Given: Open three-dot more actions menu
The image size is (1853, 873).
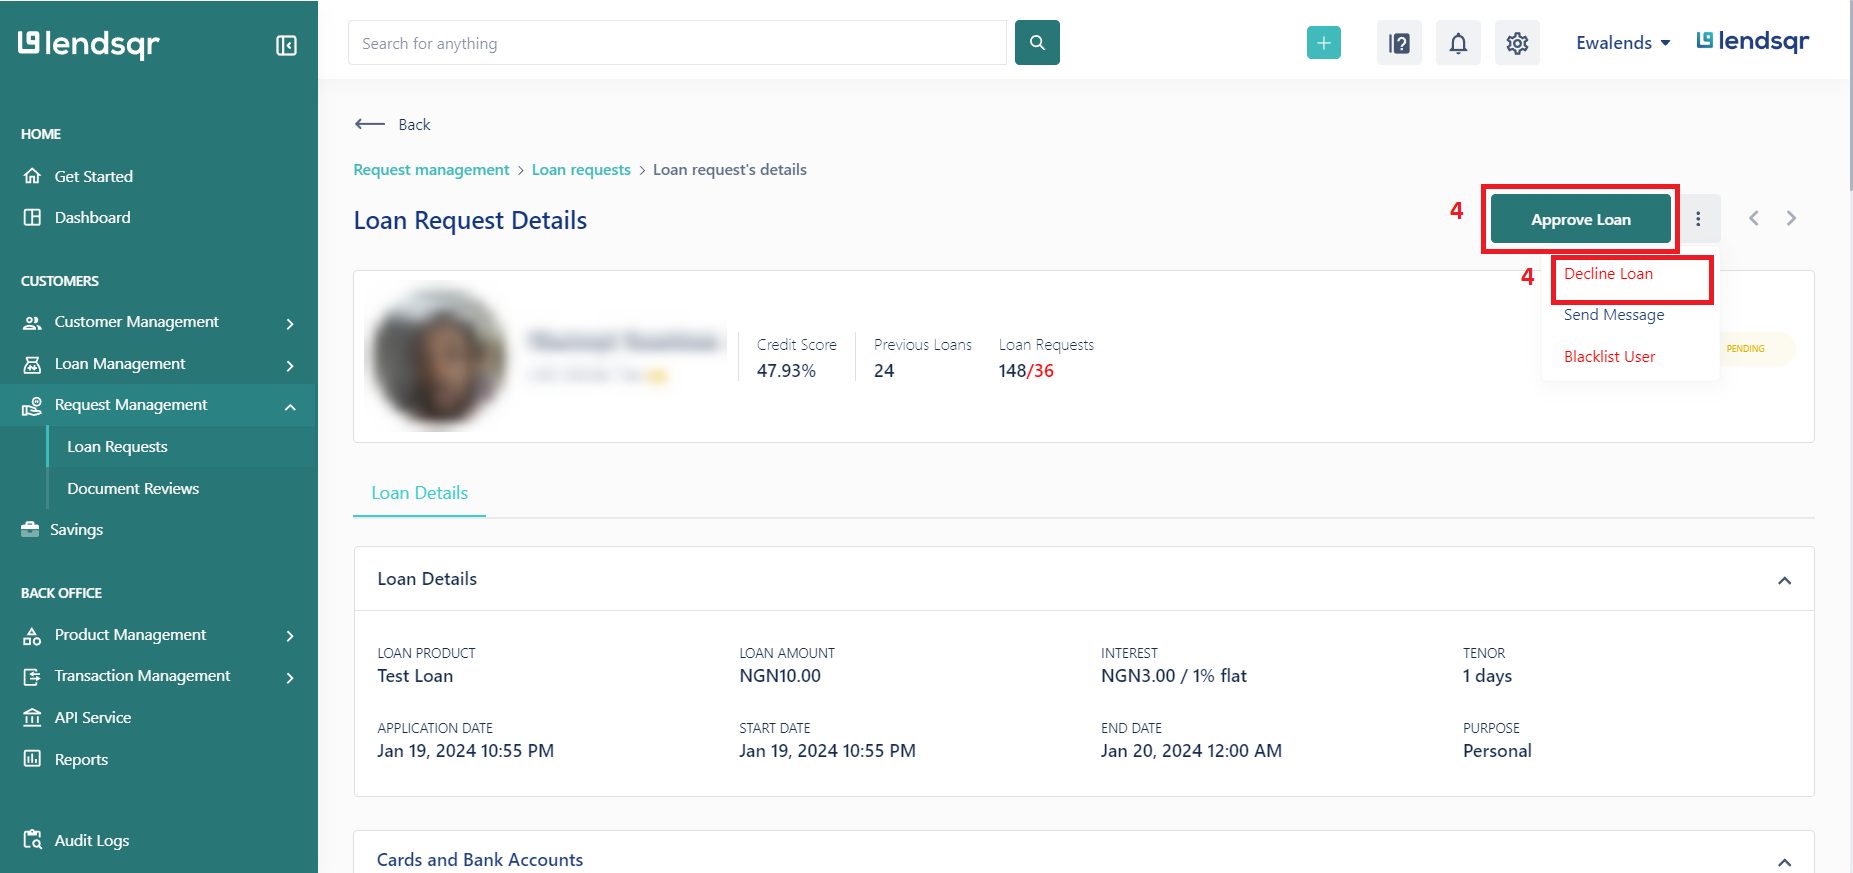Looking at the screenshot, I should pos(1698,218).
